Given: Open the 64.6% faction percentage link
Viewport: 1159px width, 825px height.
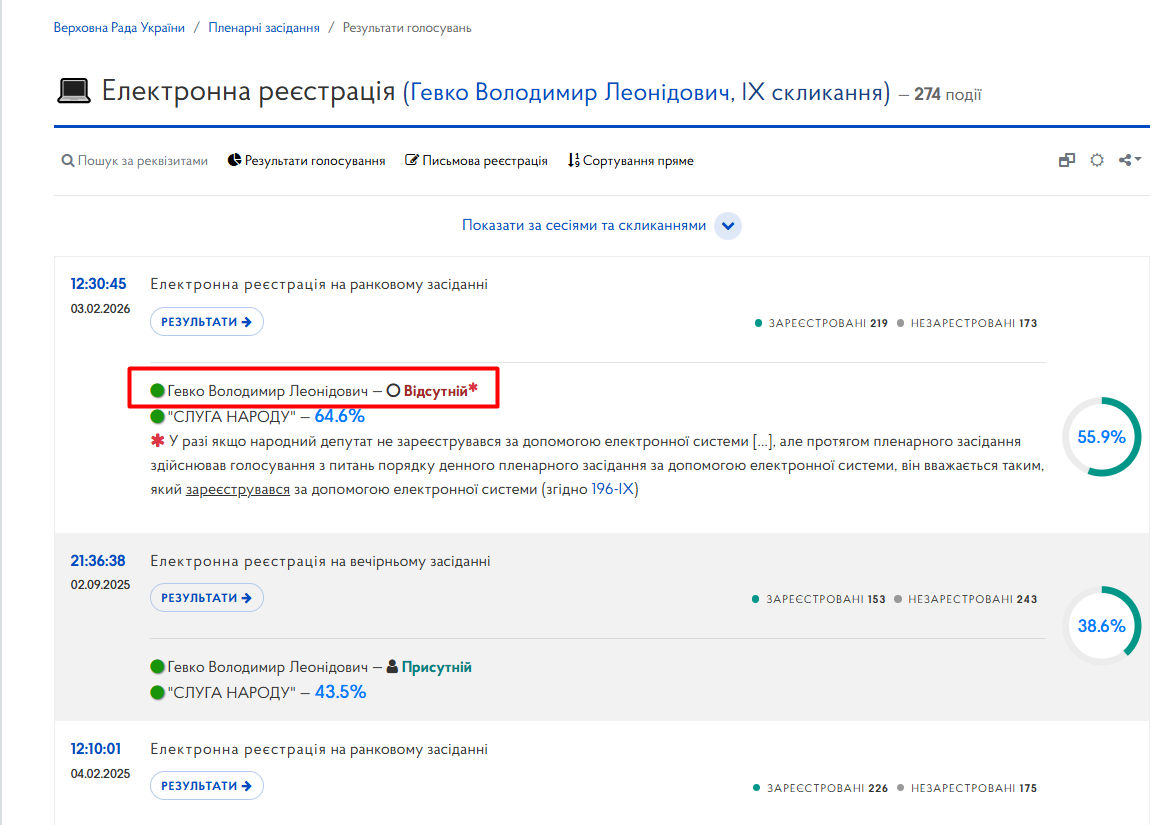Looking at the screenshot, I should coord(339,416).
